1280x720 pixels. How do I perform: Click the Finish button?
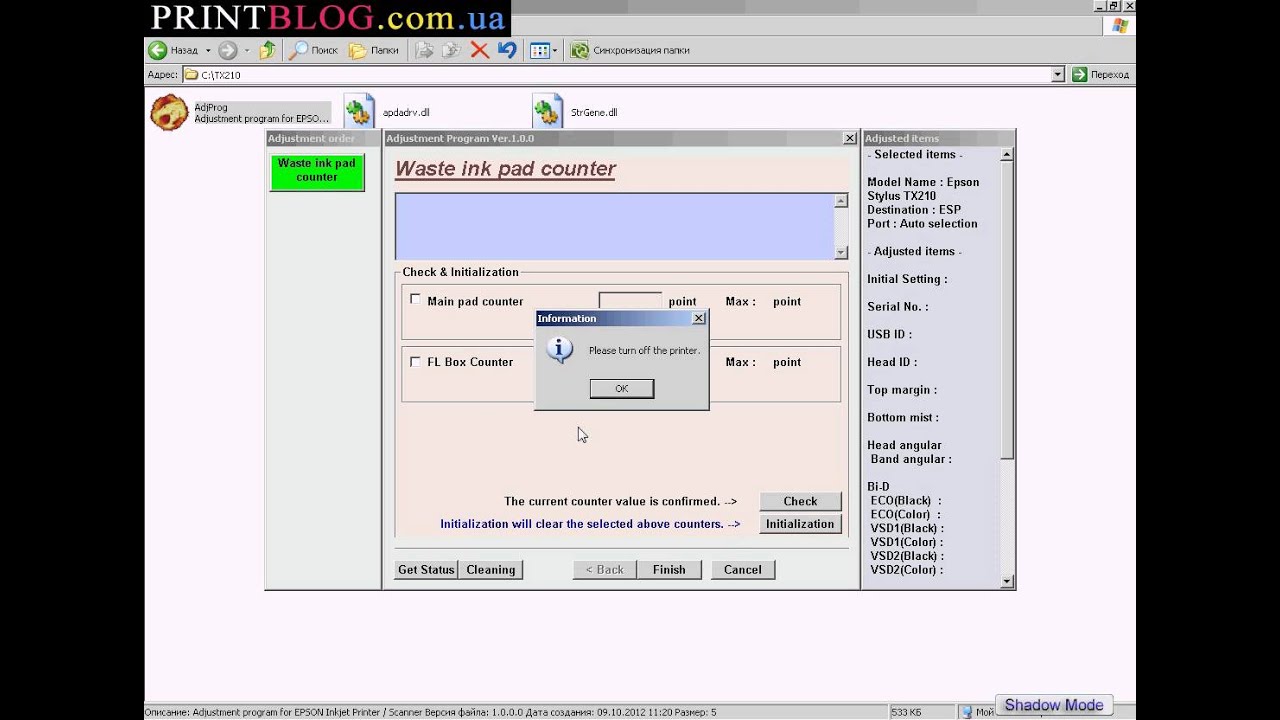tap(669, 569)
